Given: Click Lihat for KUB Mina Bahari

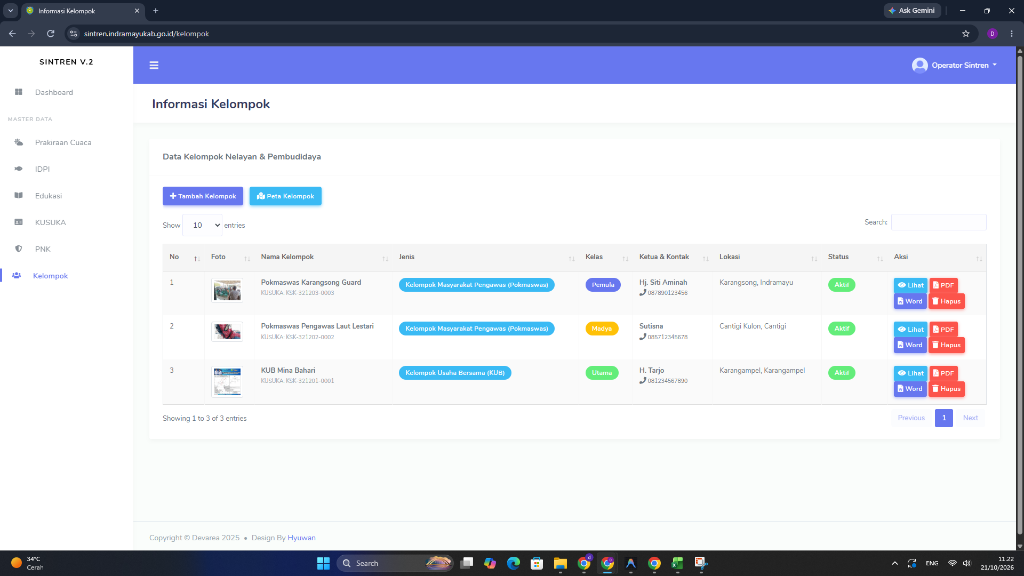Looking at the screenshot, I should pos(910,374).
